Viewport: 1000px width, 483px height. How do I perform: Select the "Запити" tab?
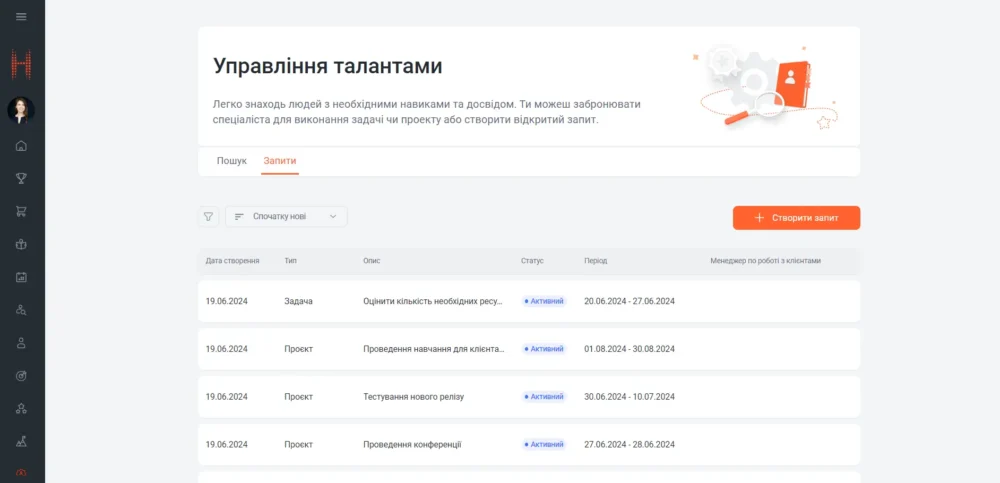click(x=280, y=161)
